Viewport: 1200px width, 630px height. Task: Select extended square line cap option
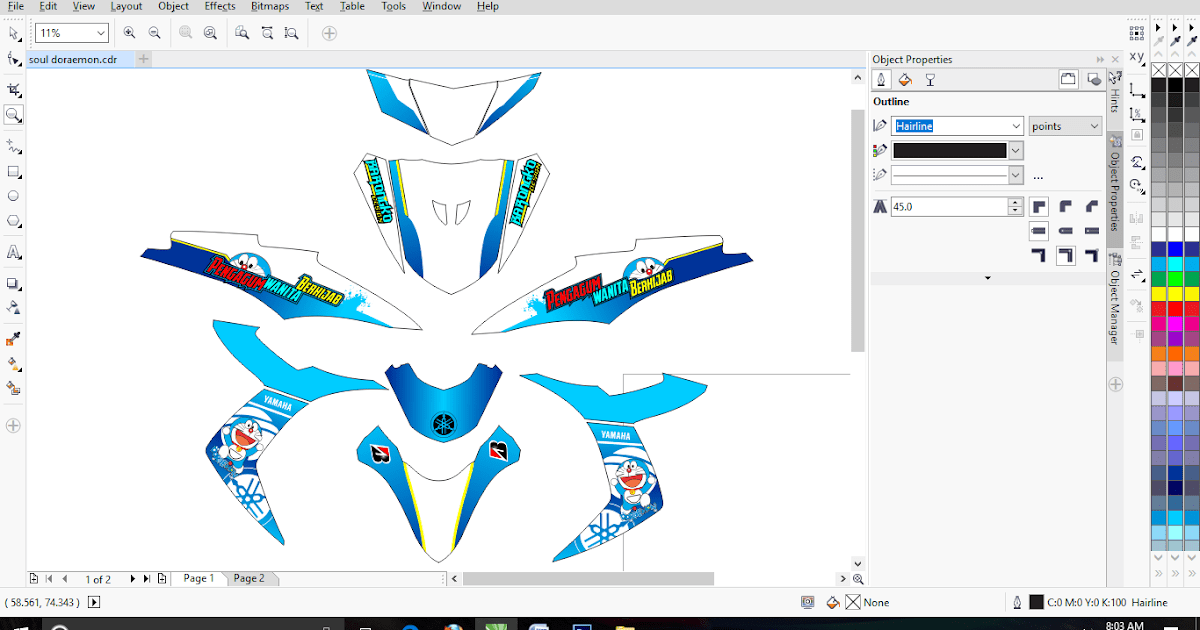[x=1091, y=232]
